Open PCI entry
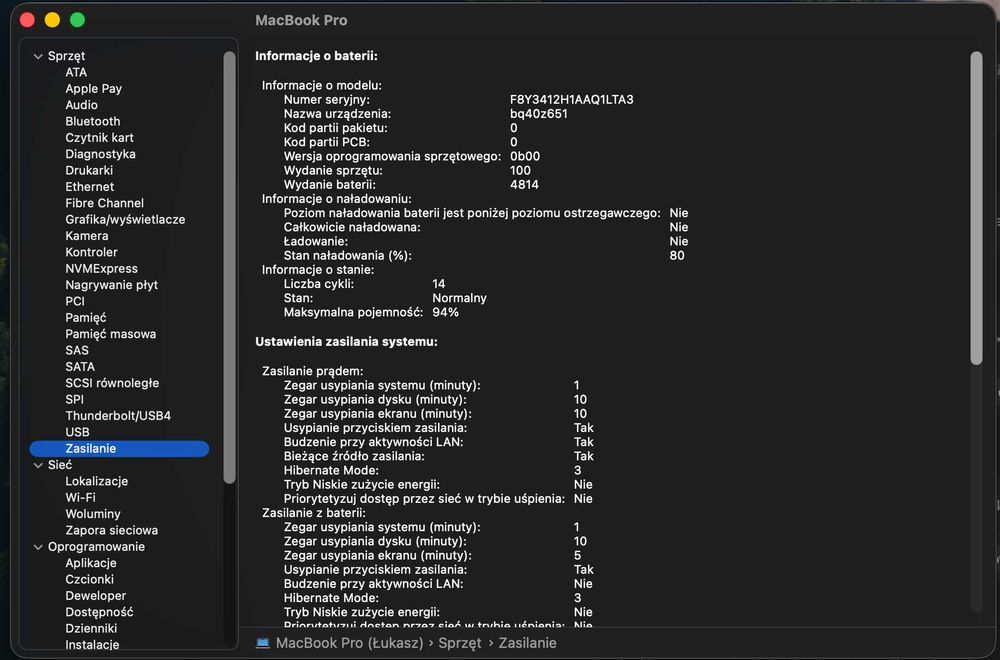This screenshot has height=660, width=1000. (x=74, y=302)
